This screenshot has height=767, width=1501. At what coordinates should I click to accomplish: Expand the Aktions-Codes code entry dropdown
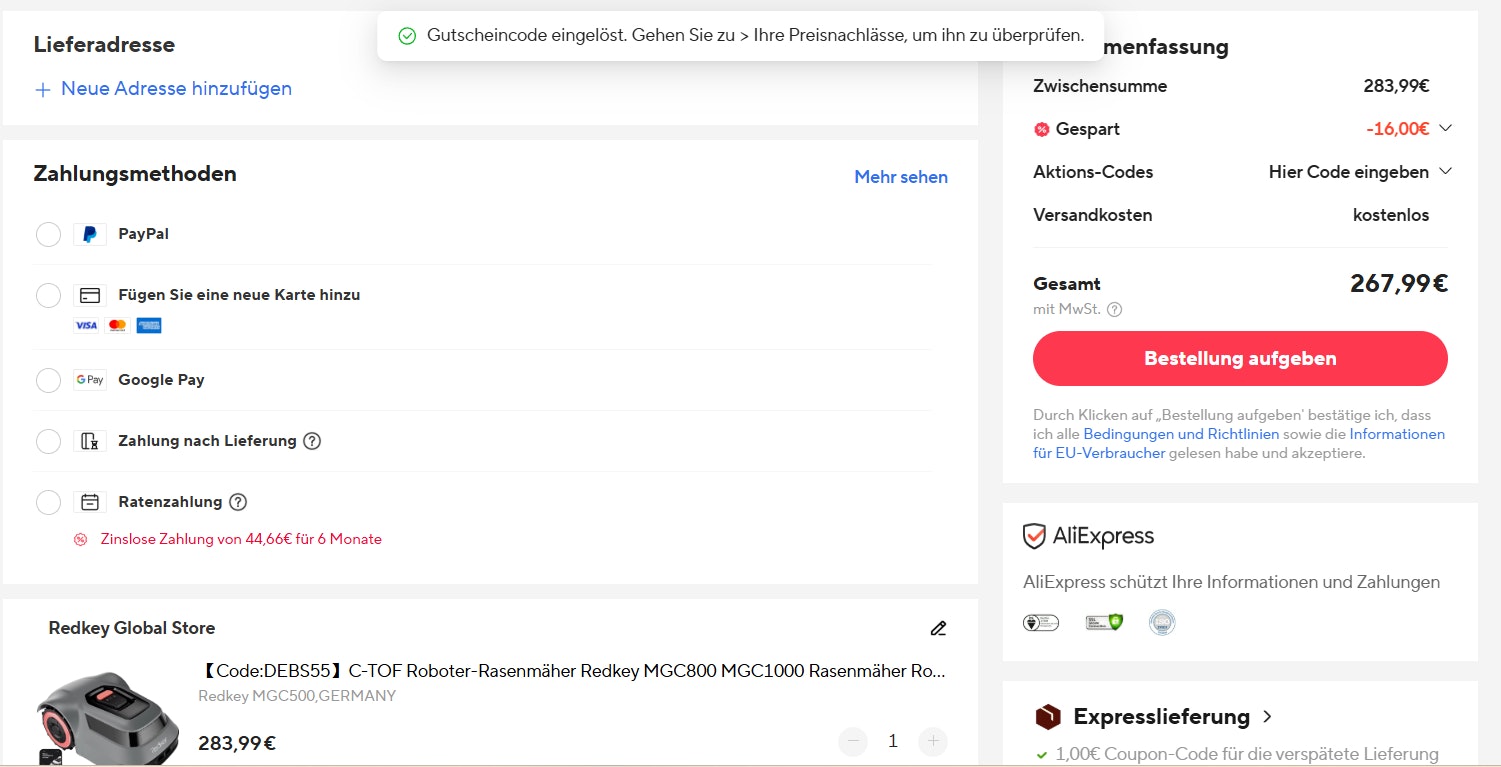coord(1444,172)
